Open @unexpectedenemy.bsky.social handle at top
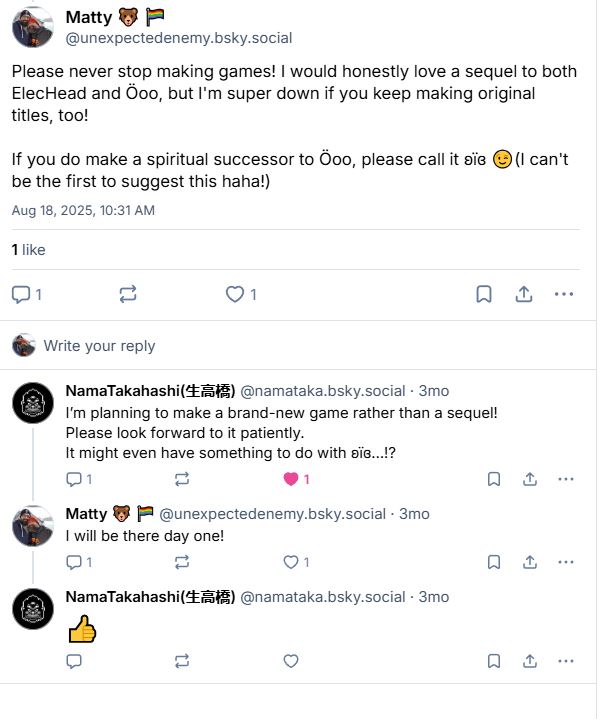The height and width of the screenshot is (719, 603). (x=178, y=38)
